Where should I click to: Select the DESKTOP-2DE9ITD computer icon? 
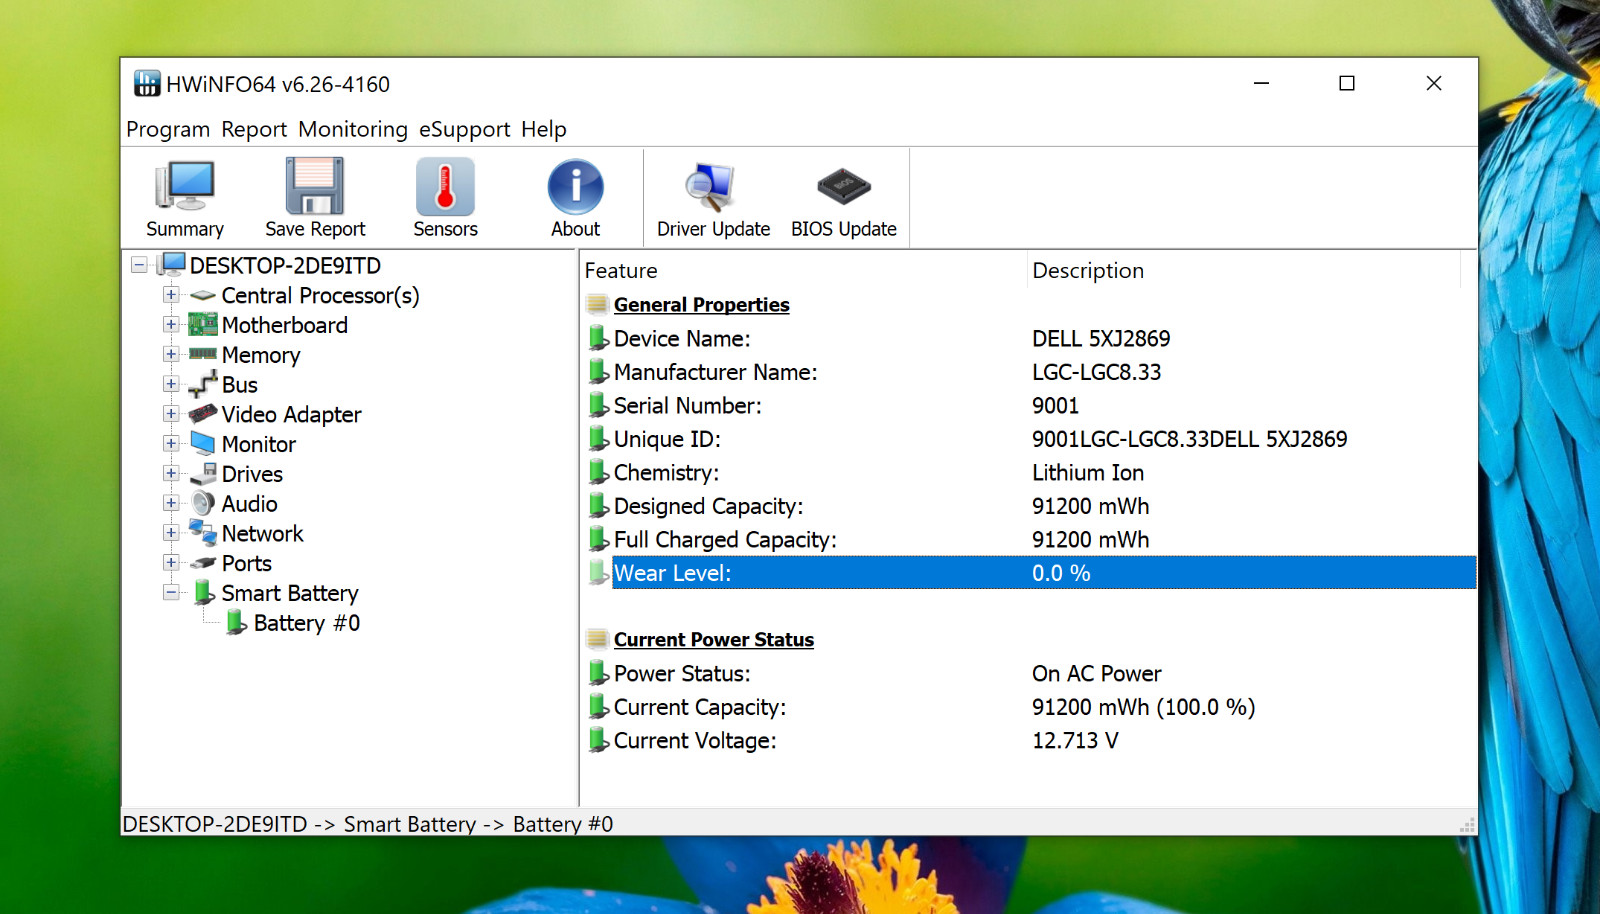(x=173, y=264)
